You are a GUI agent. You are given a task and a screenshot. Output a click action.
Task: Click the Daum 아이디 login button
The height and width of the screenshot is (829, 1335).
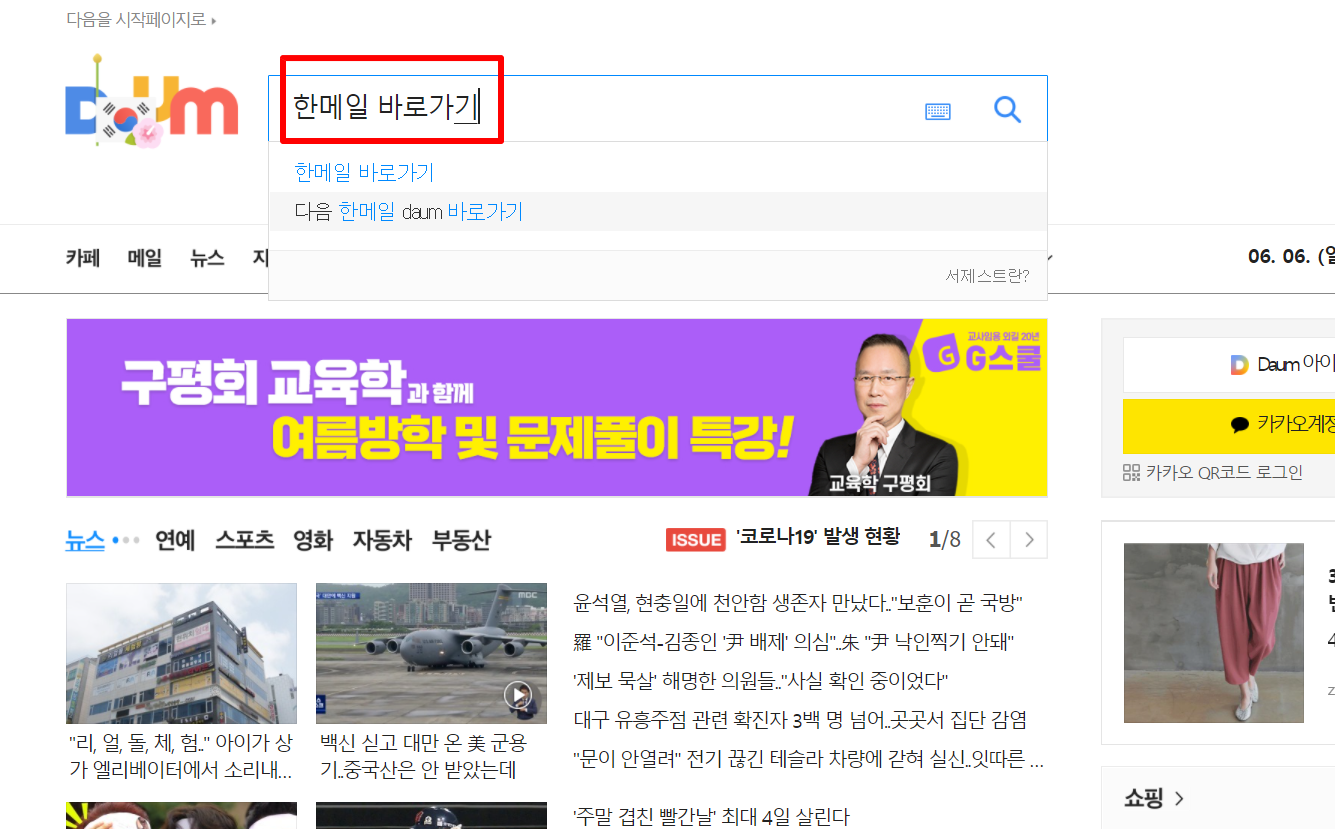1229,365
